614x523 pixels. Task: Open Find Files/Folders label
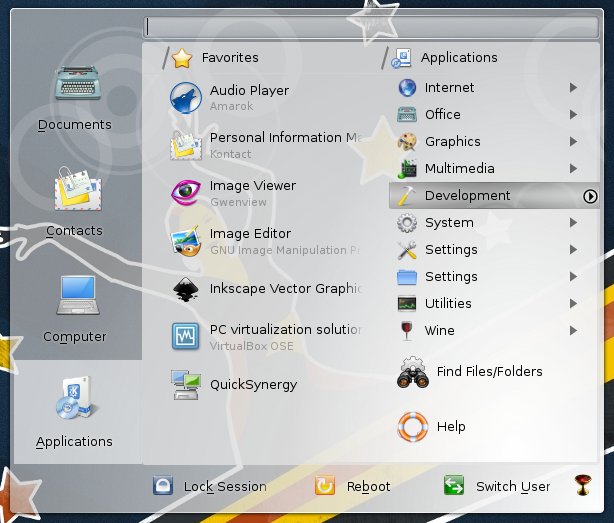pos(489,372)
